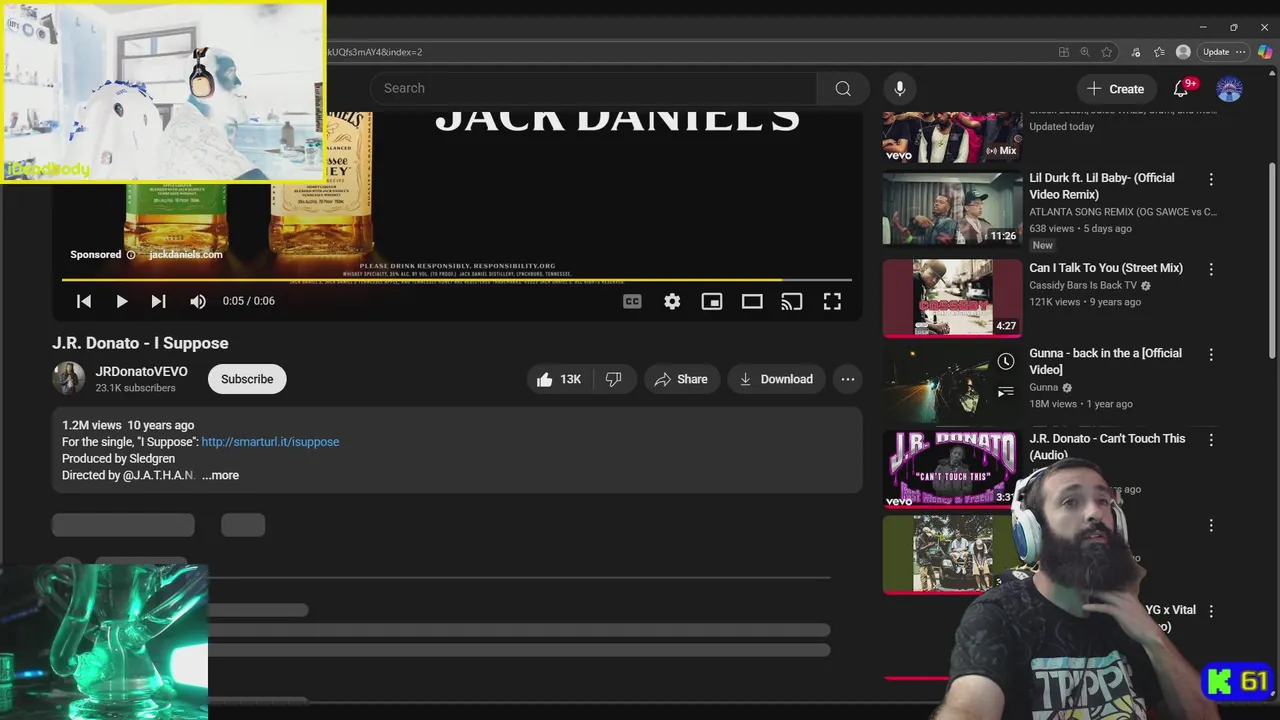1280x720 pixels.
Task: Add Gunna video to Watch later
Action: (1006, 361)
